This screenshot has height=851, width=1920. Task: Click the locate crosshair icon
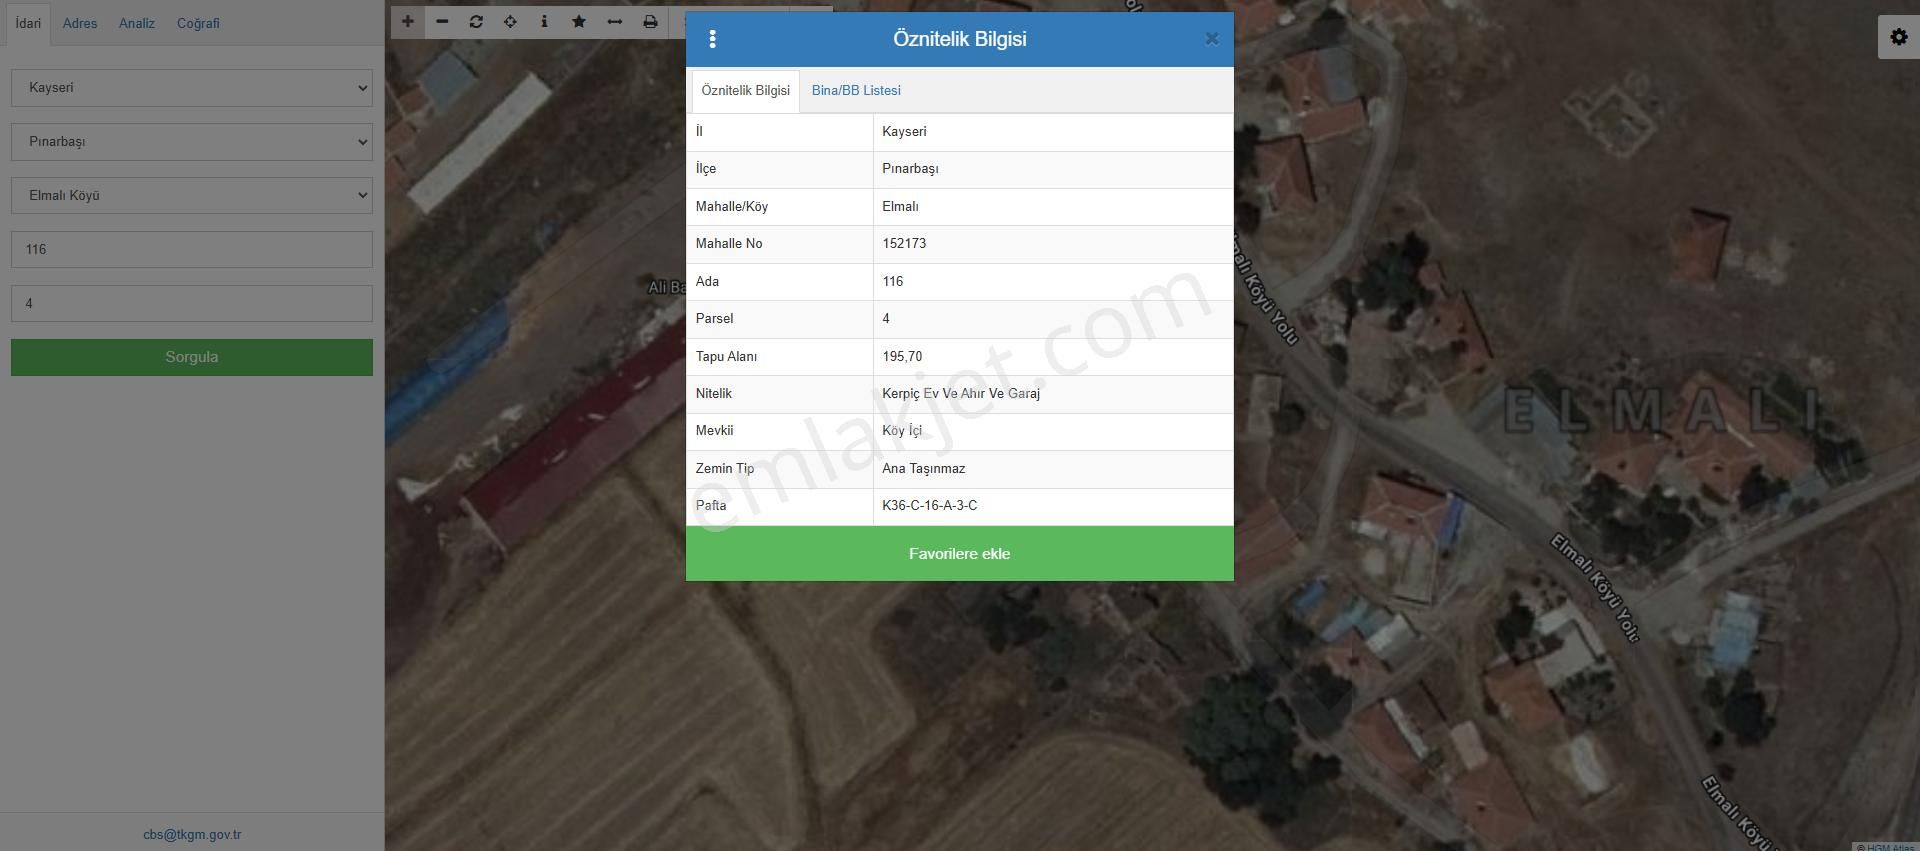pyautogui.click(x=510, y=22)
